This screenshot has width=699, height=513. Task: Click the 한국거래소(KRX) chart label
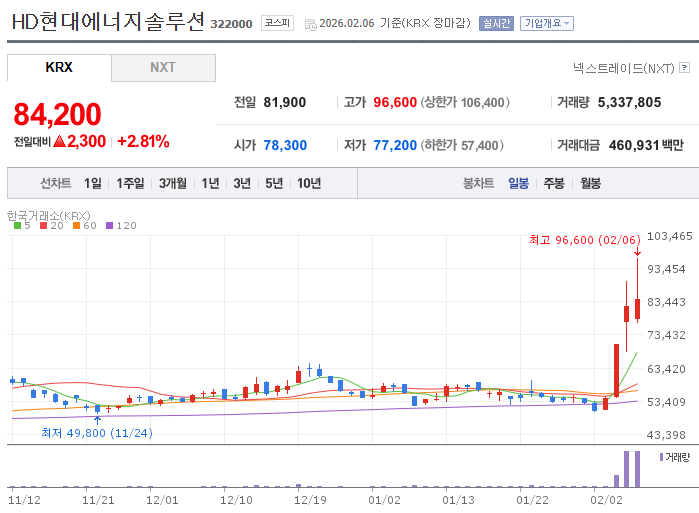49,216
